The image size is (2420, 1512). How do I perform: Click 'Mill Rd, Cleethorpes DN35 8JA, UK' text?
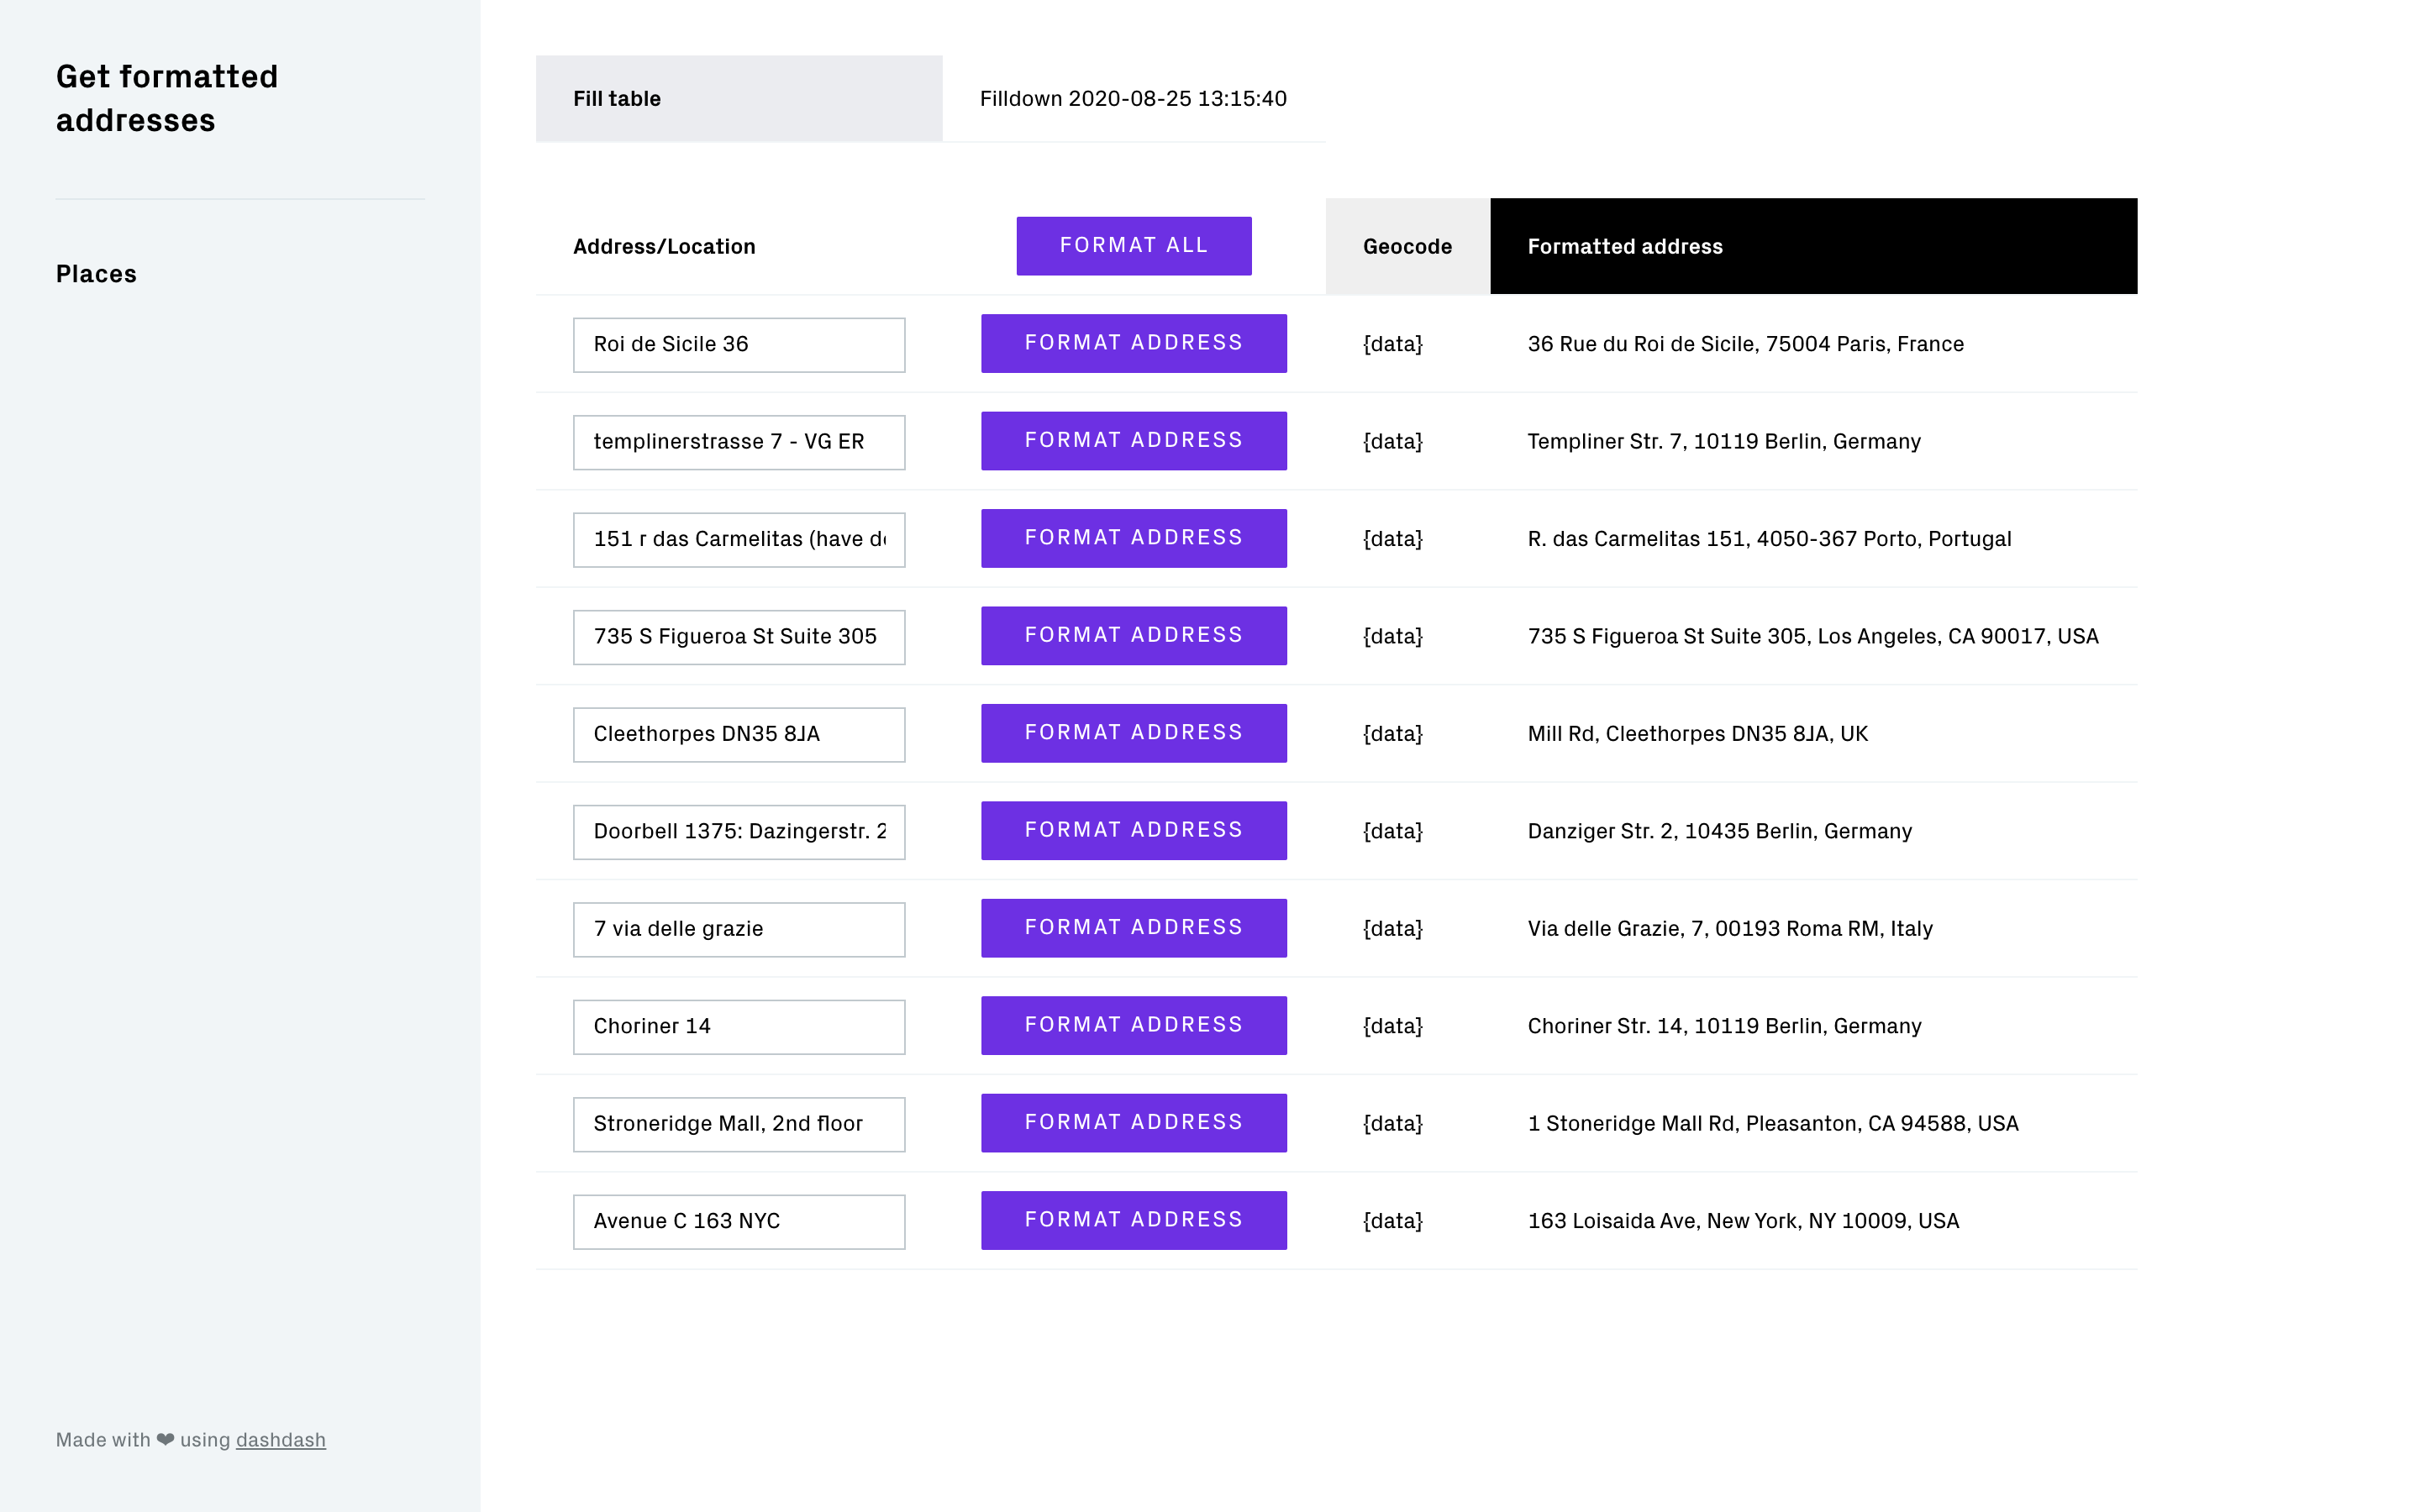pyautogui.click(x=1697, y=734)
